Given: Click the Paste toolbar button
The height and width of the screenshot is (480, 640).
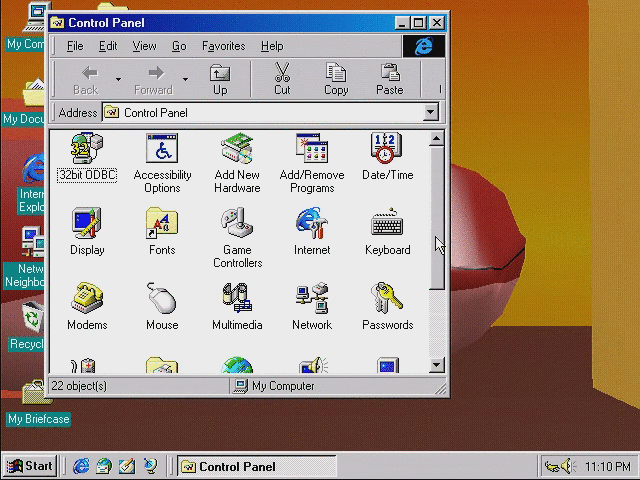Looking at the screenshot, I should pos(390,79).
